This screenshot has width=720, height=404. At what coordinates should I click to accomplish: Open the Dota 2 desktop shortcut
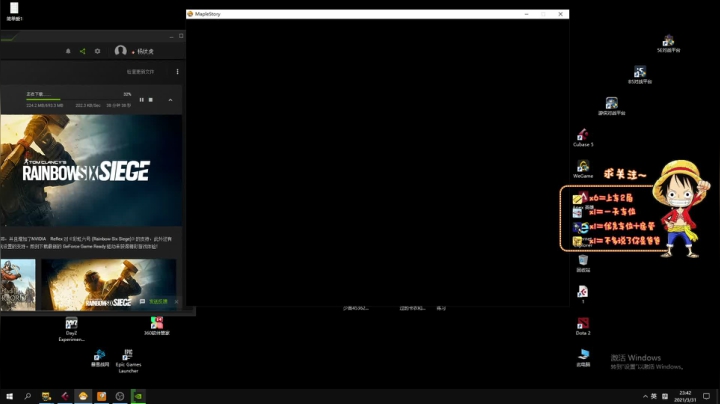[583, 326]
